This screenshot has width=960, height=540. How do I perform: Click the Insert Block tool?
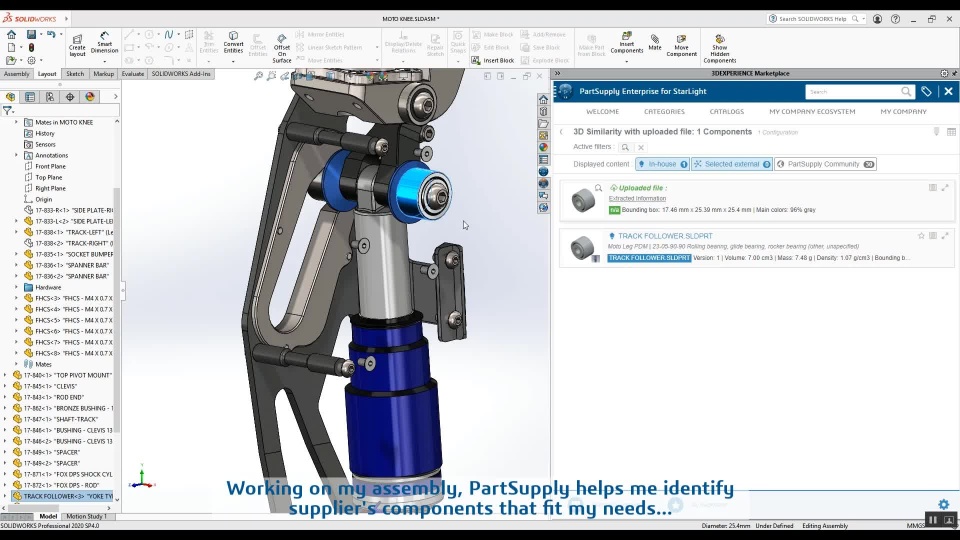(x=493, y=60)
